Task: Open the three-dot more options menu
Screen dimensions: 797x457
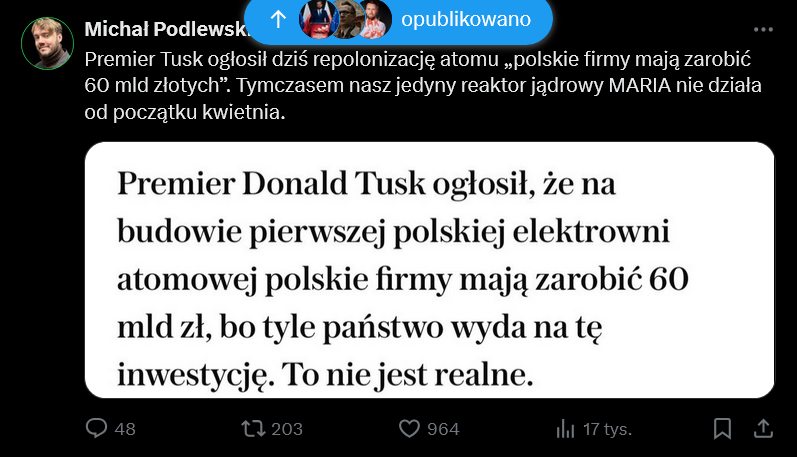Action: pyautogui.click(x=764, y=31)
